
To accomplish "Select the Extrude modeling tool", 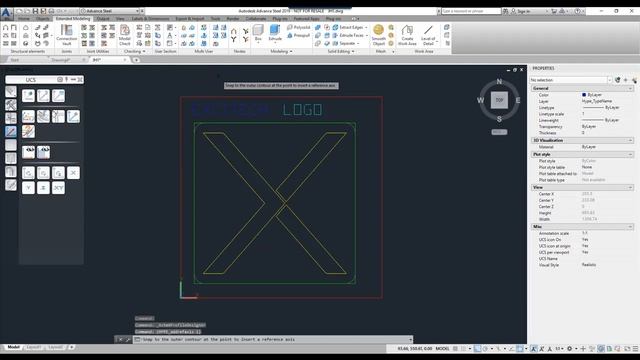I will click(x=275, y=33).
